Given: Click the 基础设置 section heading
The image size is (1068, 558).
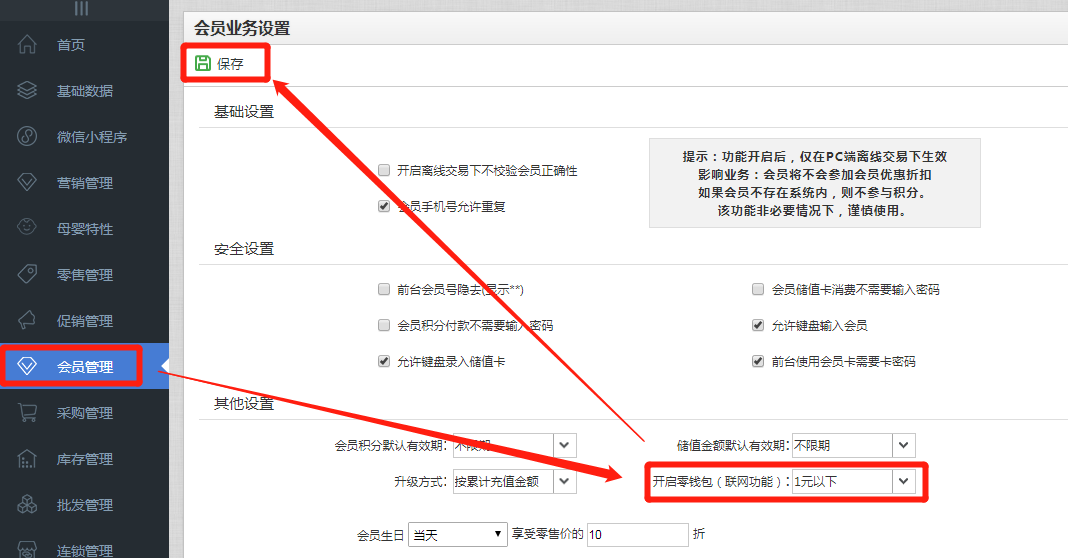Looking at the screenshot, I should click(244, 112).
